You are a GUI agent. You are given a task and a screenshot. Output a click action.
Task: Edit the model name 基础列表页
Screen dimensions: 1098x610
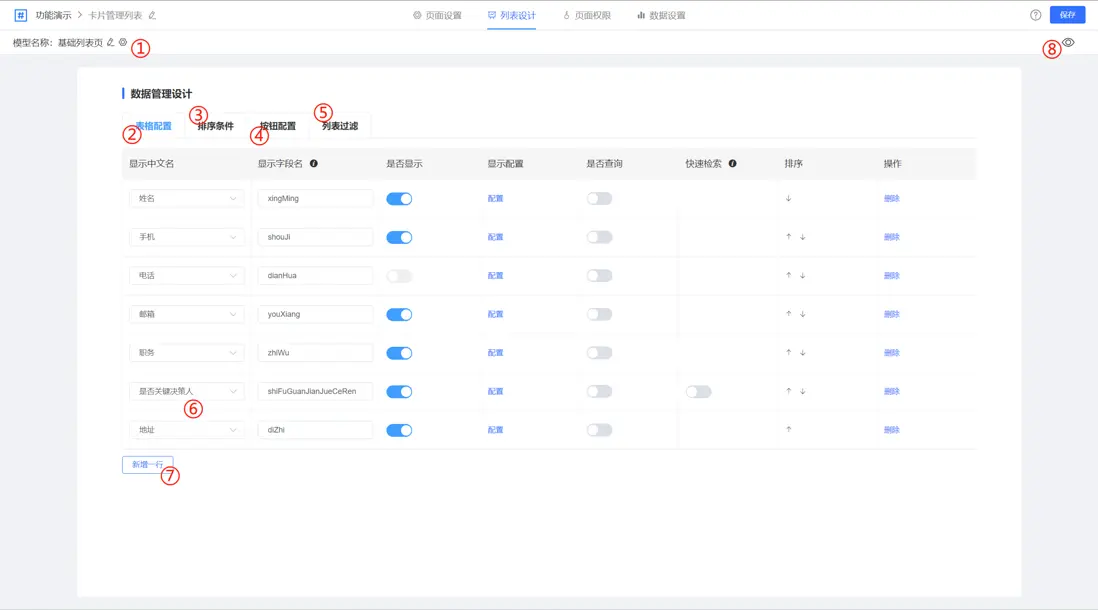point(111,42)
